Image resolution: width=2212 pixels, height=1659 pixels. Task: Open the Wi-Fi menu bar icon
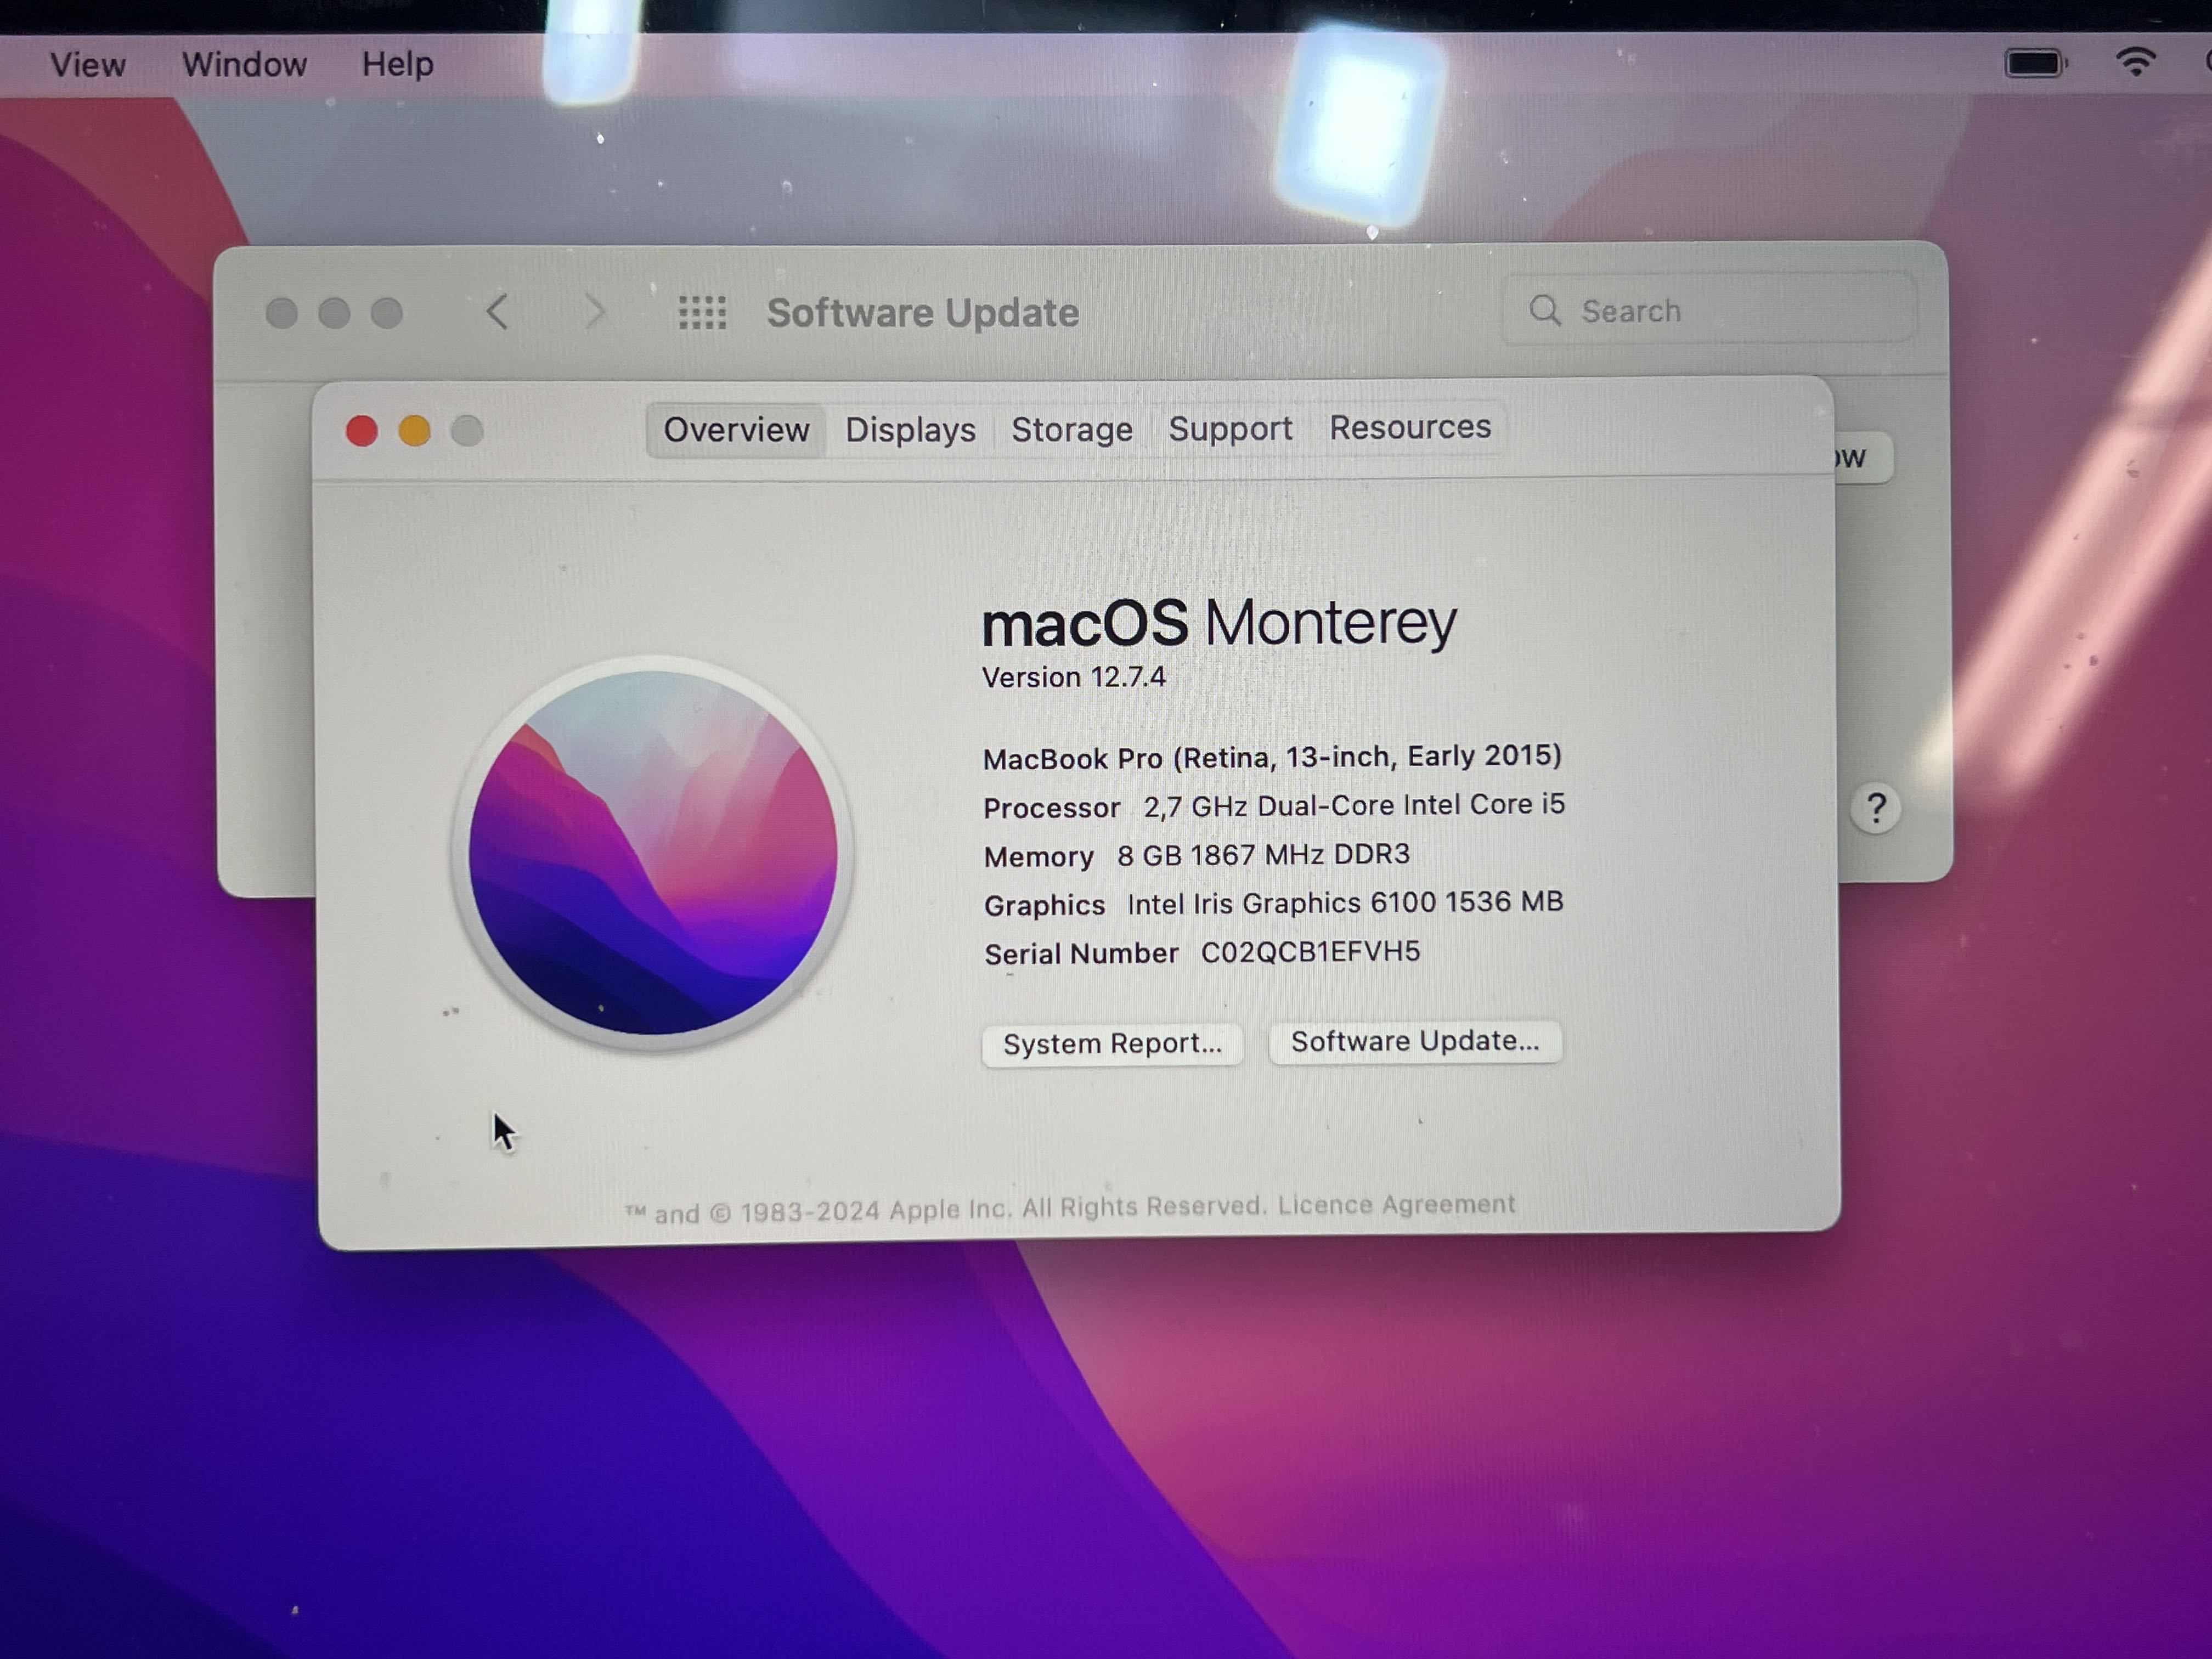point(2136,62)
